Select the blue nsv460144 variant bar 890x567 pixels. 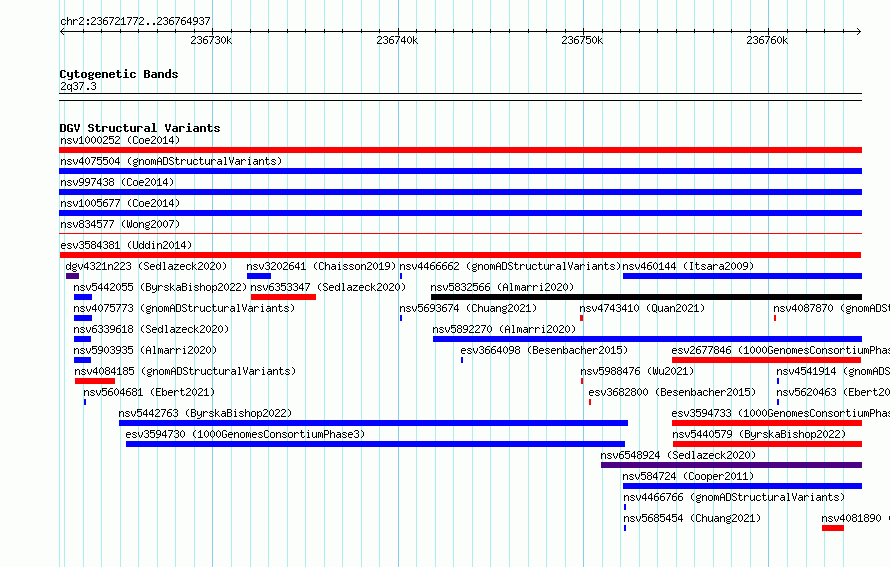pos(742,276)
